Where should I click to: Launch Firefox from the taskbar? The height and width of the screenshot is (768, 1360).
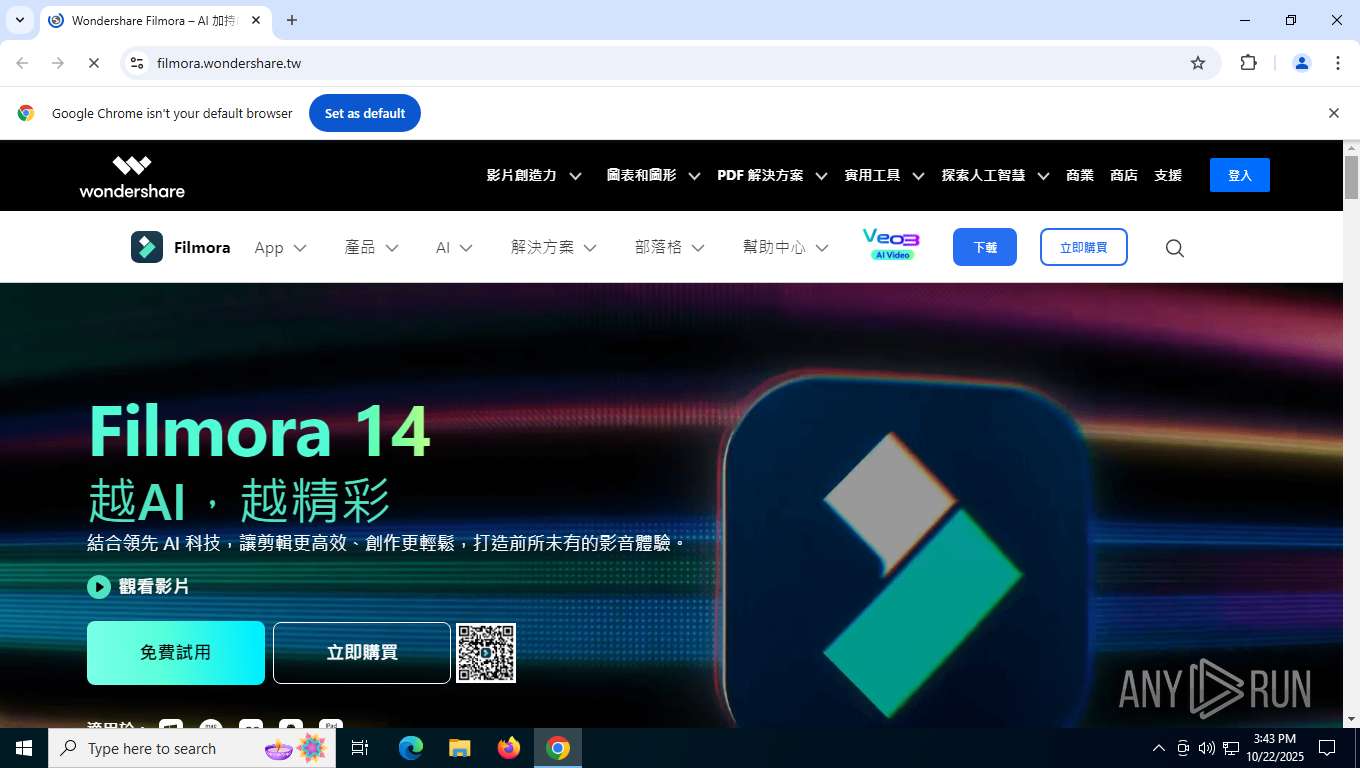(x=509, y=748)
